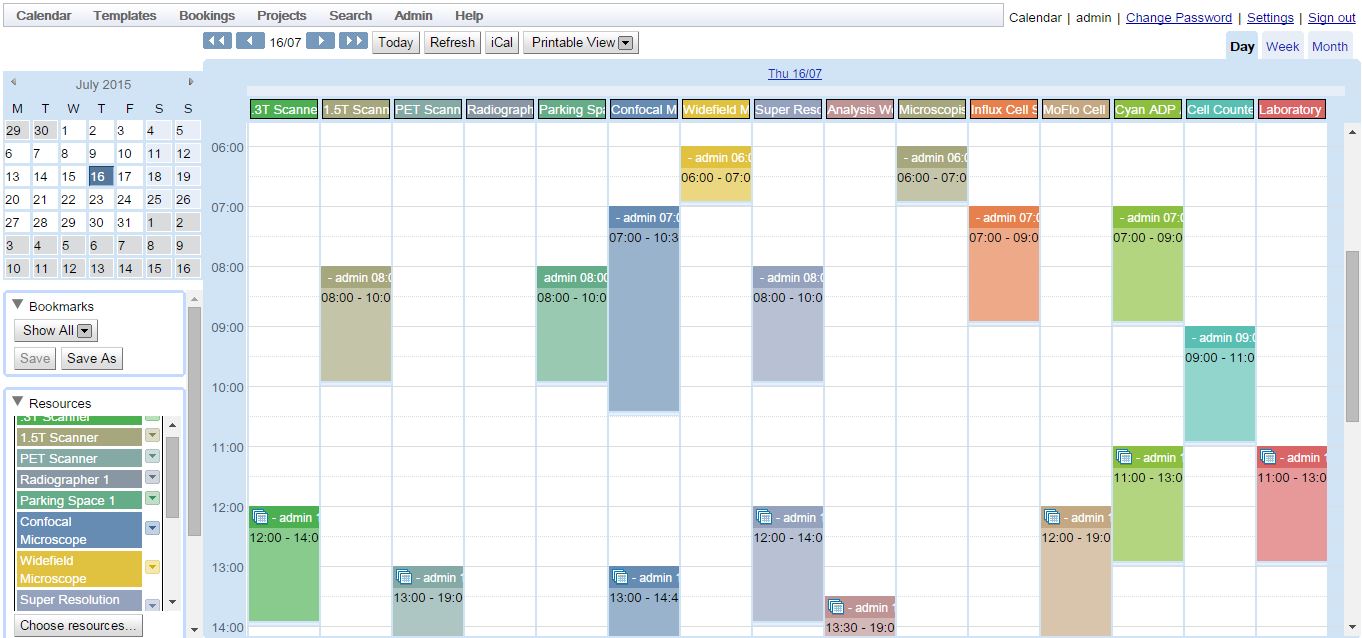The width and height of the screenshot is (1362, 638).
Task: Open the Settings link
Action: [x=1270, y=17]
